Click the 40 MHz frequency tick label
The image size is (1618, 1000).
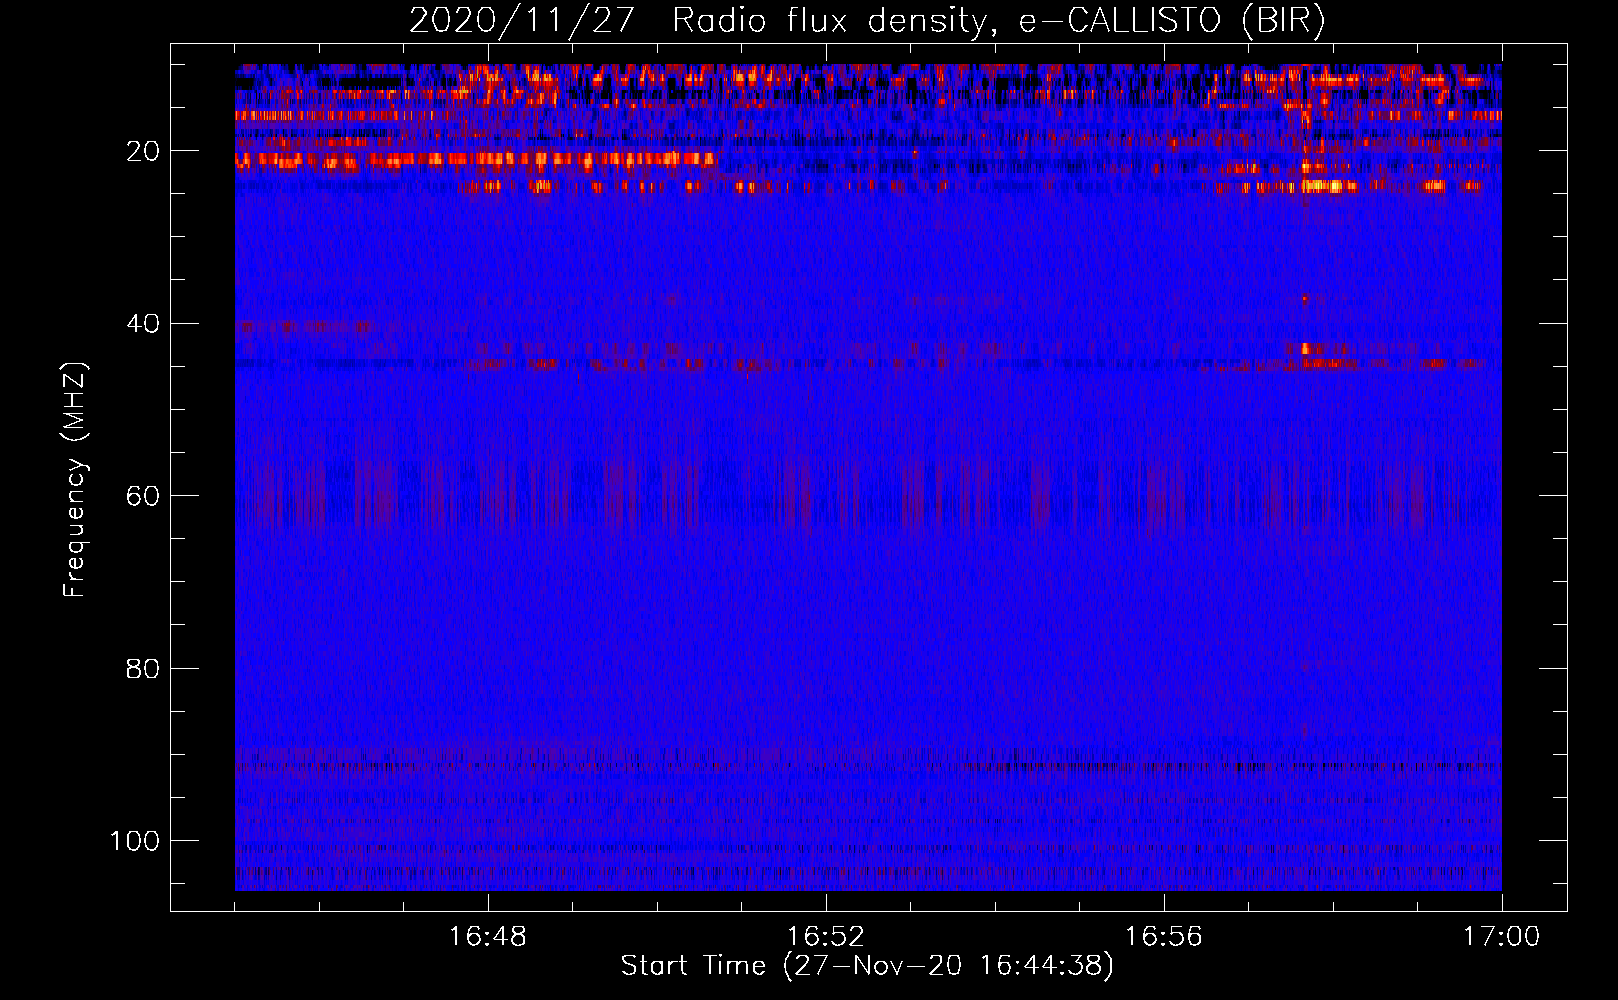142,324
